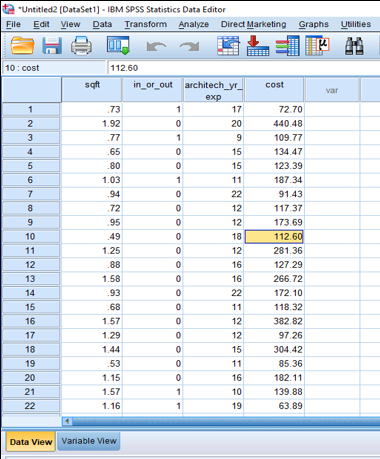Switch to Data View tab

(31, 442)
